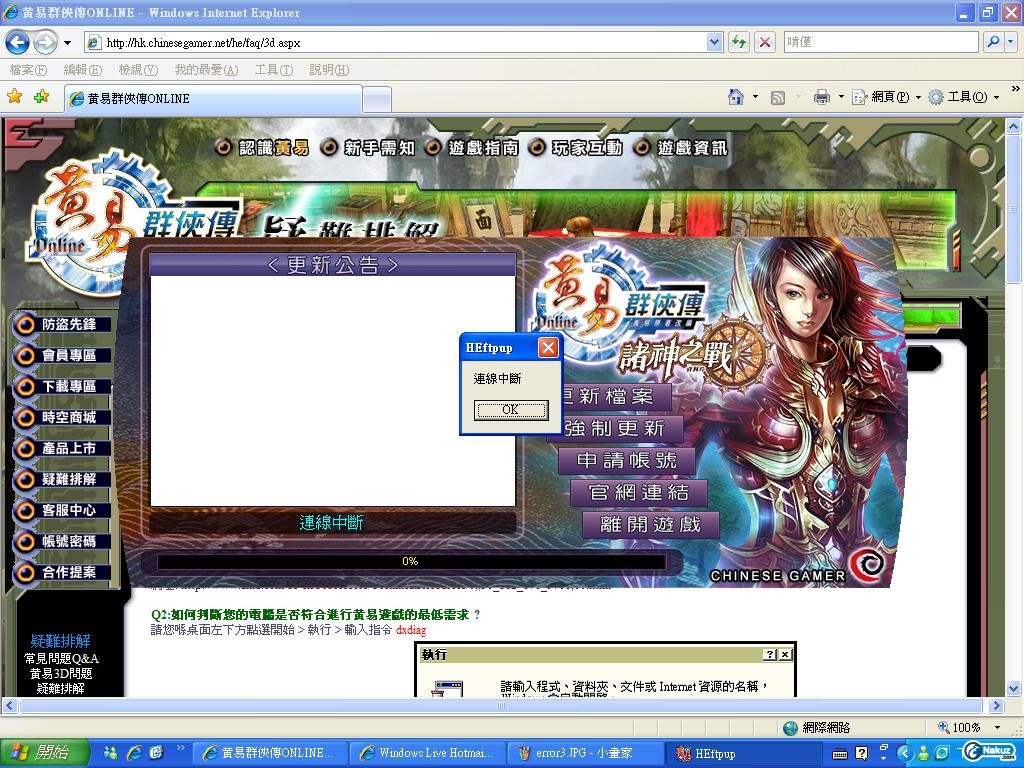Click the 強制更新 launcher button

click(615, 428)
